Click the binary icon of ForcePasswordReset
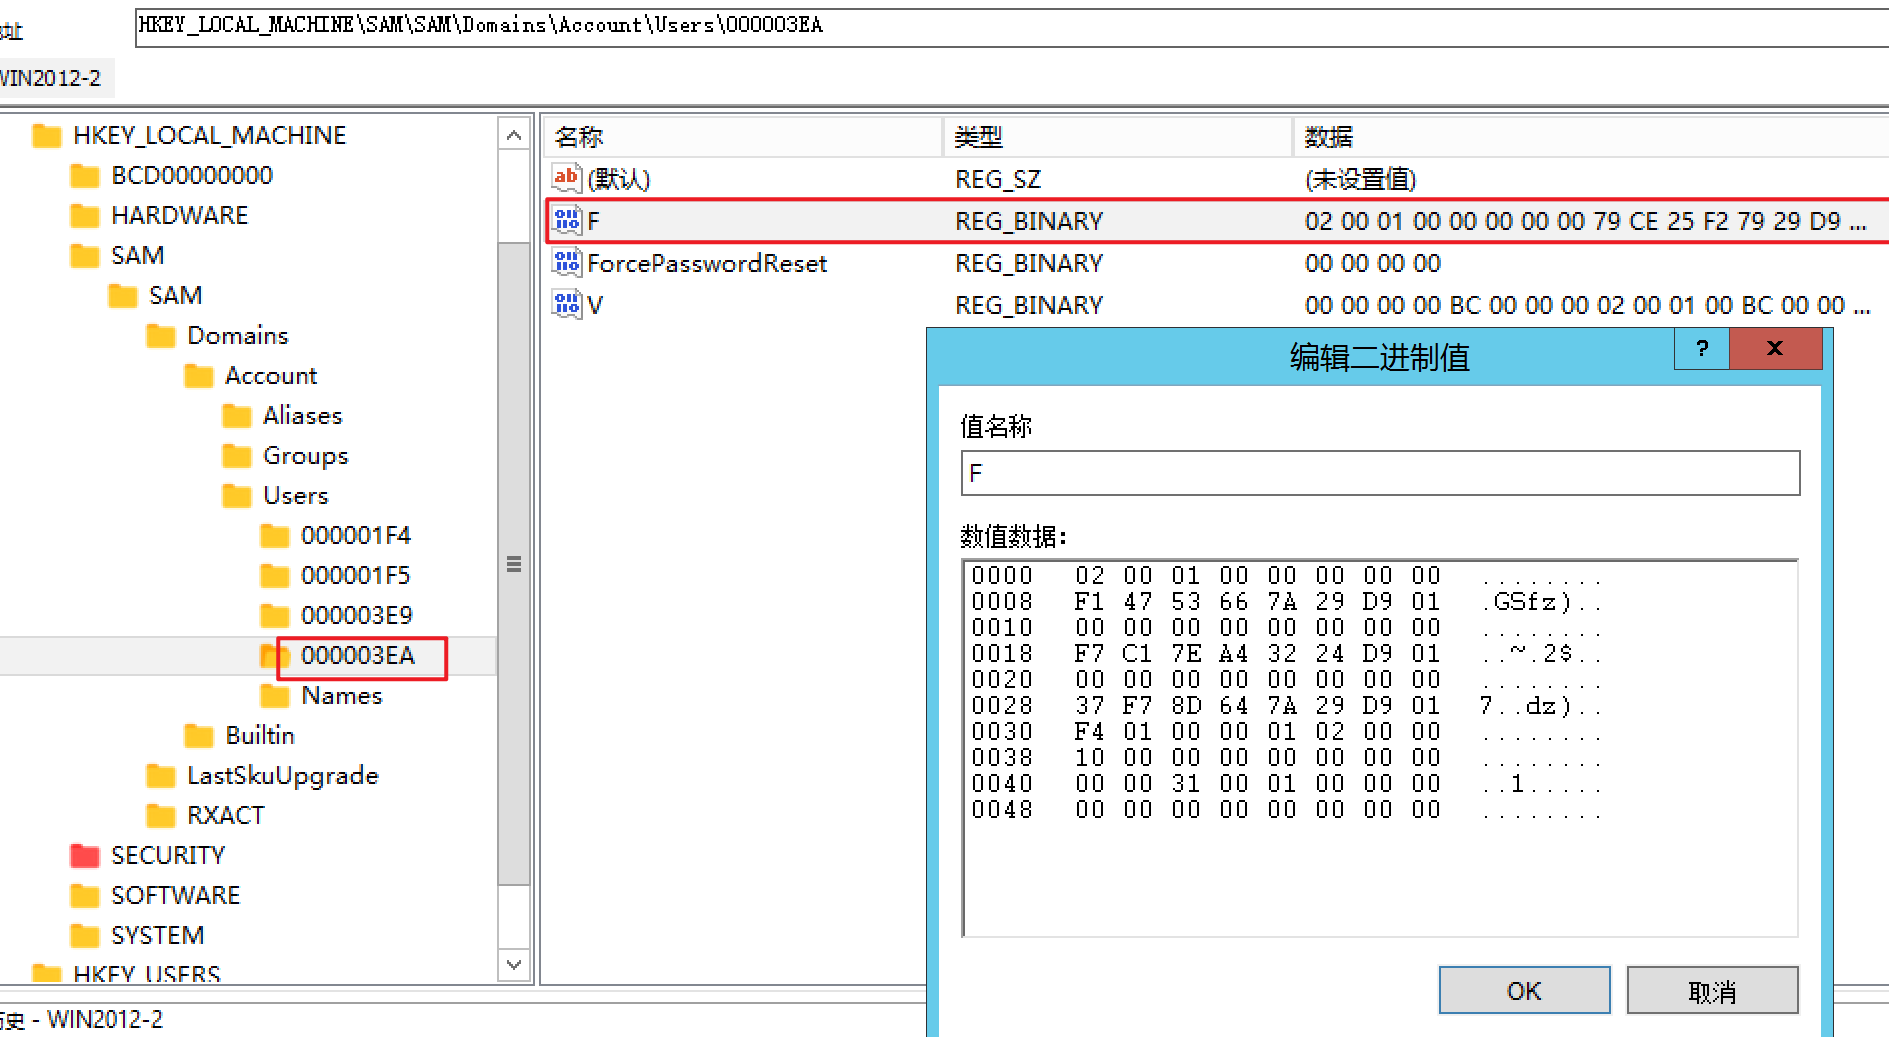This screenshot has height=1037, width=1889. [566, 262]
